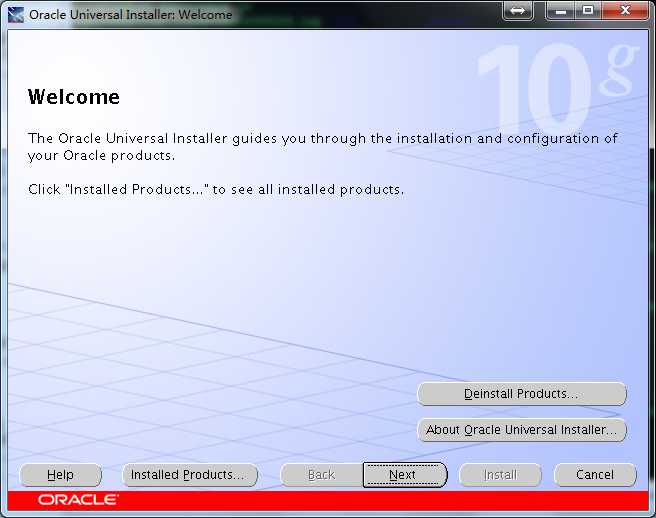Click the double-arrow button in title bar
Viewport: 656px width, 518px height.
point(518,10)
